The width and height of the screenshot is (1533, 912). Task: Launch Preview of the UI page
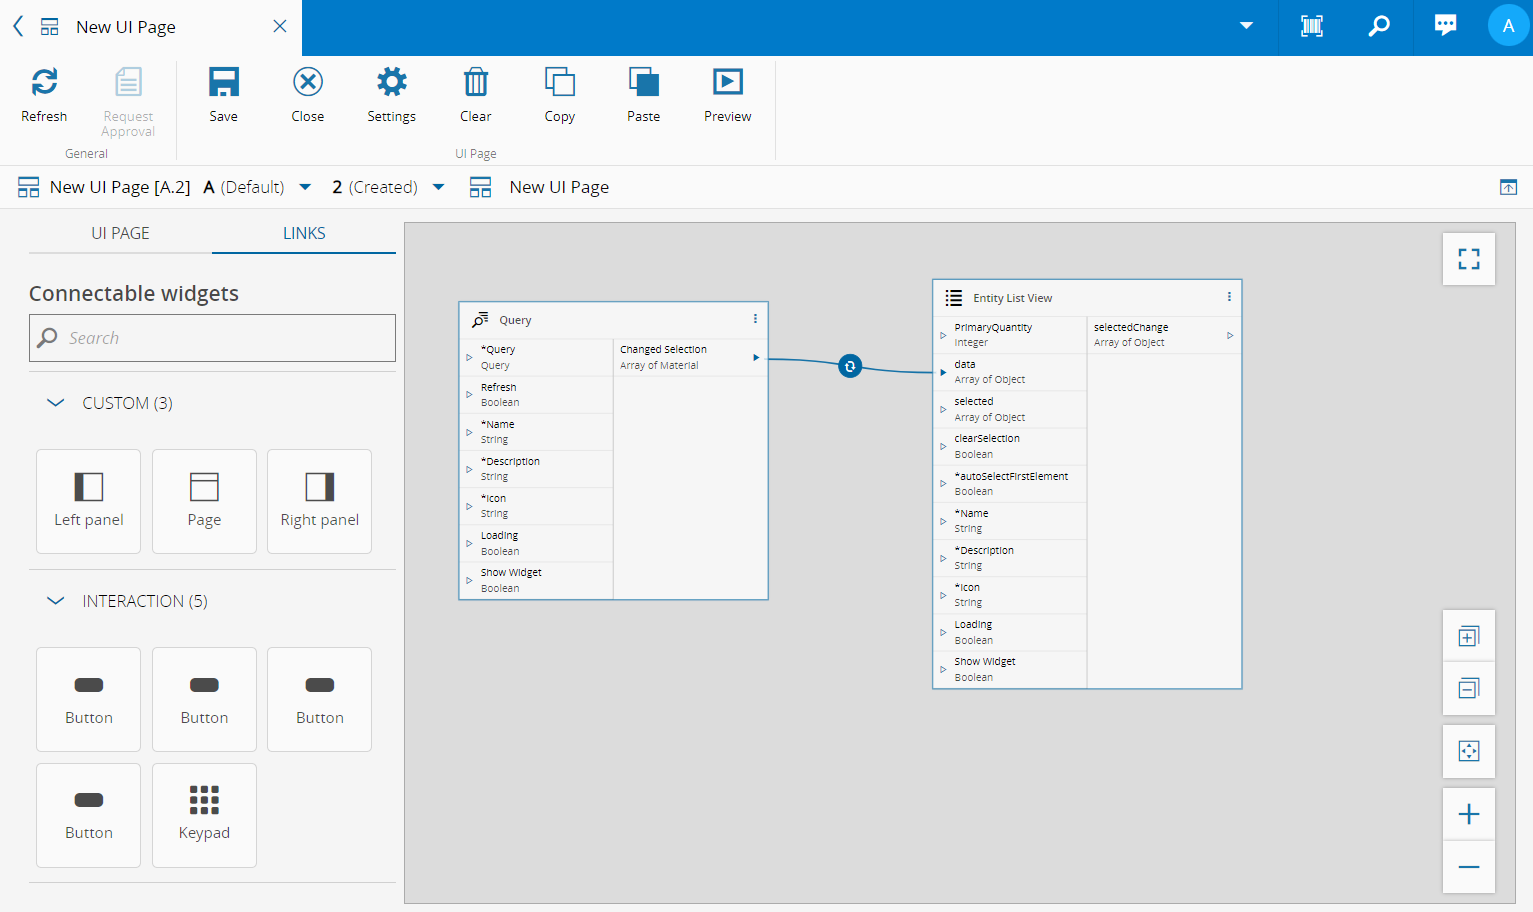click(727, 83)
